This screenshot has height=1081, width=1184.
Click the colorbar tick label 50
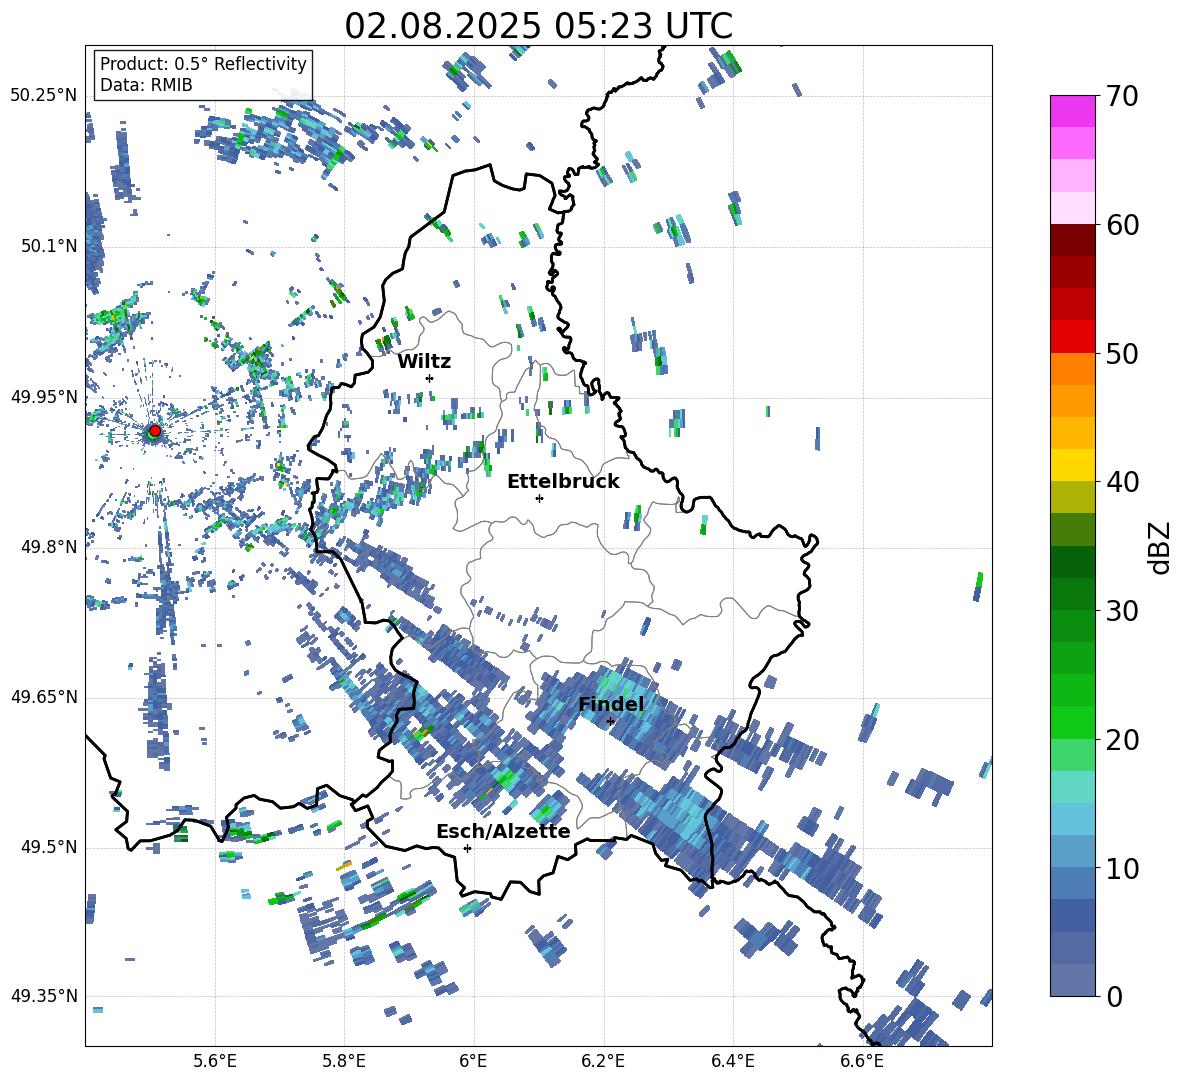pyautogui.click(x=1122, y=354)
